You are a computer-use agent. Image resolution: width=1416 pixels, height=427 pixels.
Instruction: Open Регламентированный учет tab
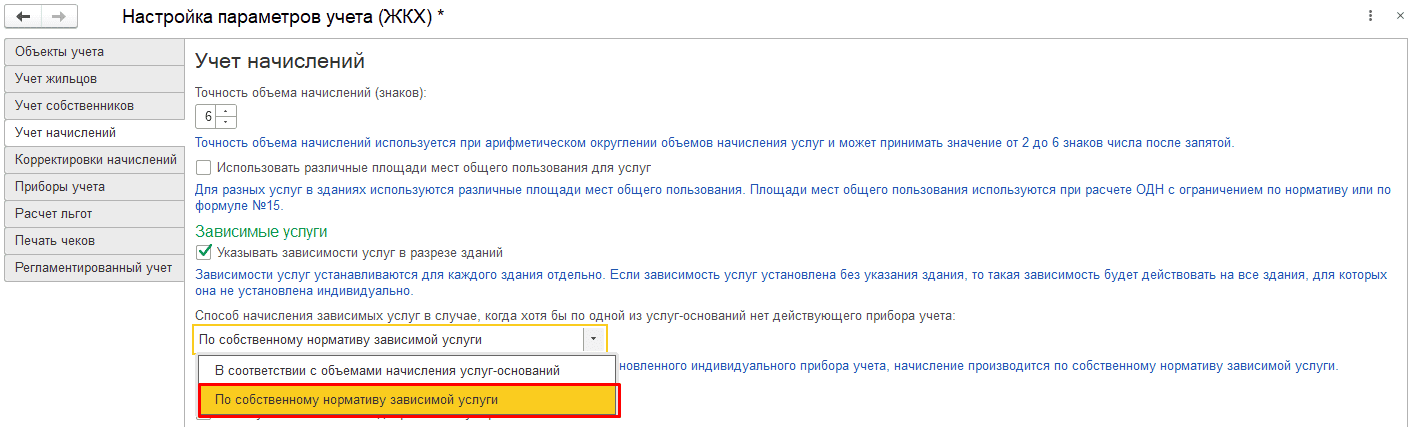click(x=94, y=268)
